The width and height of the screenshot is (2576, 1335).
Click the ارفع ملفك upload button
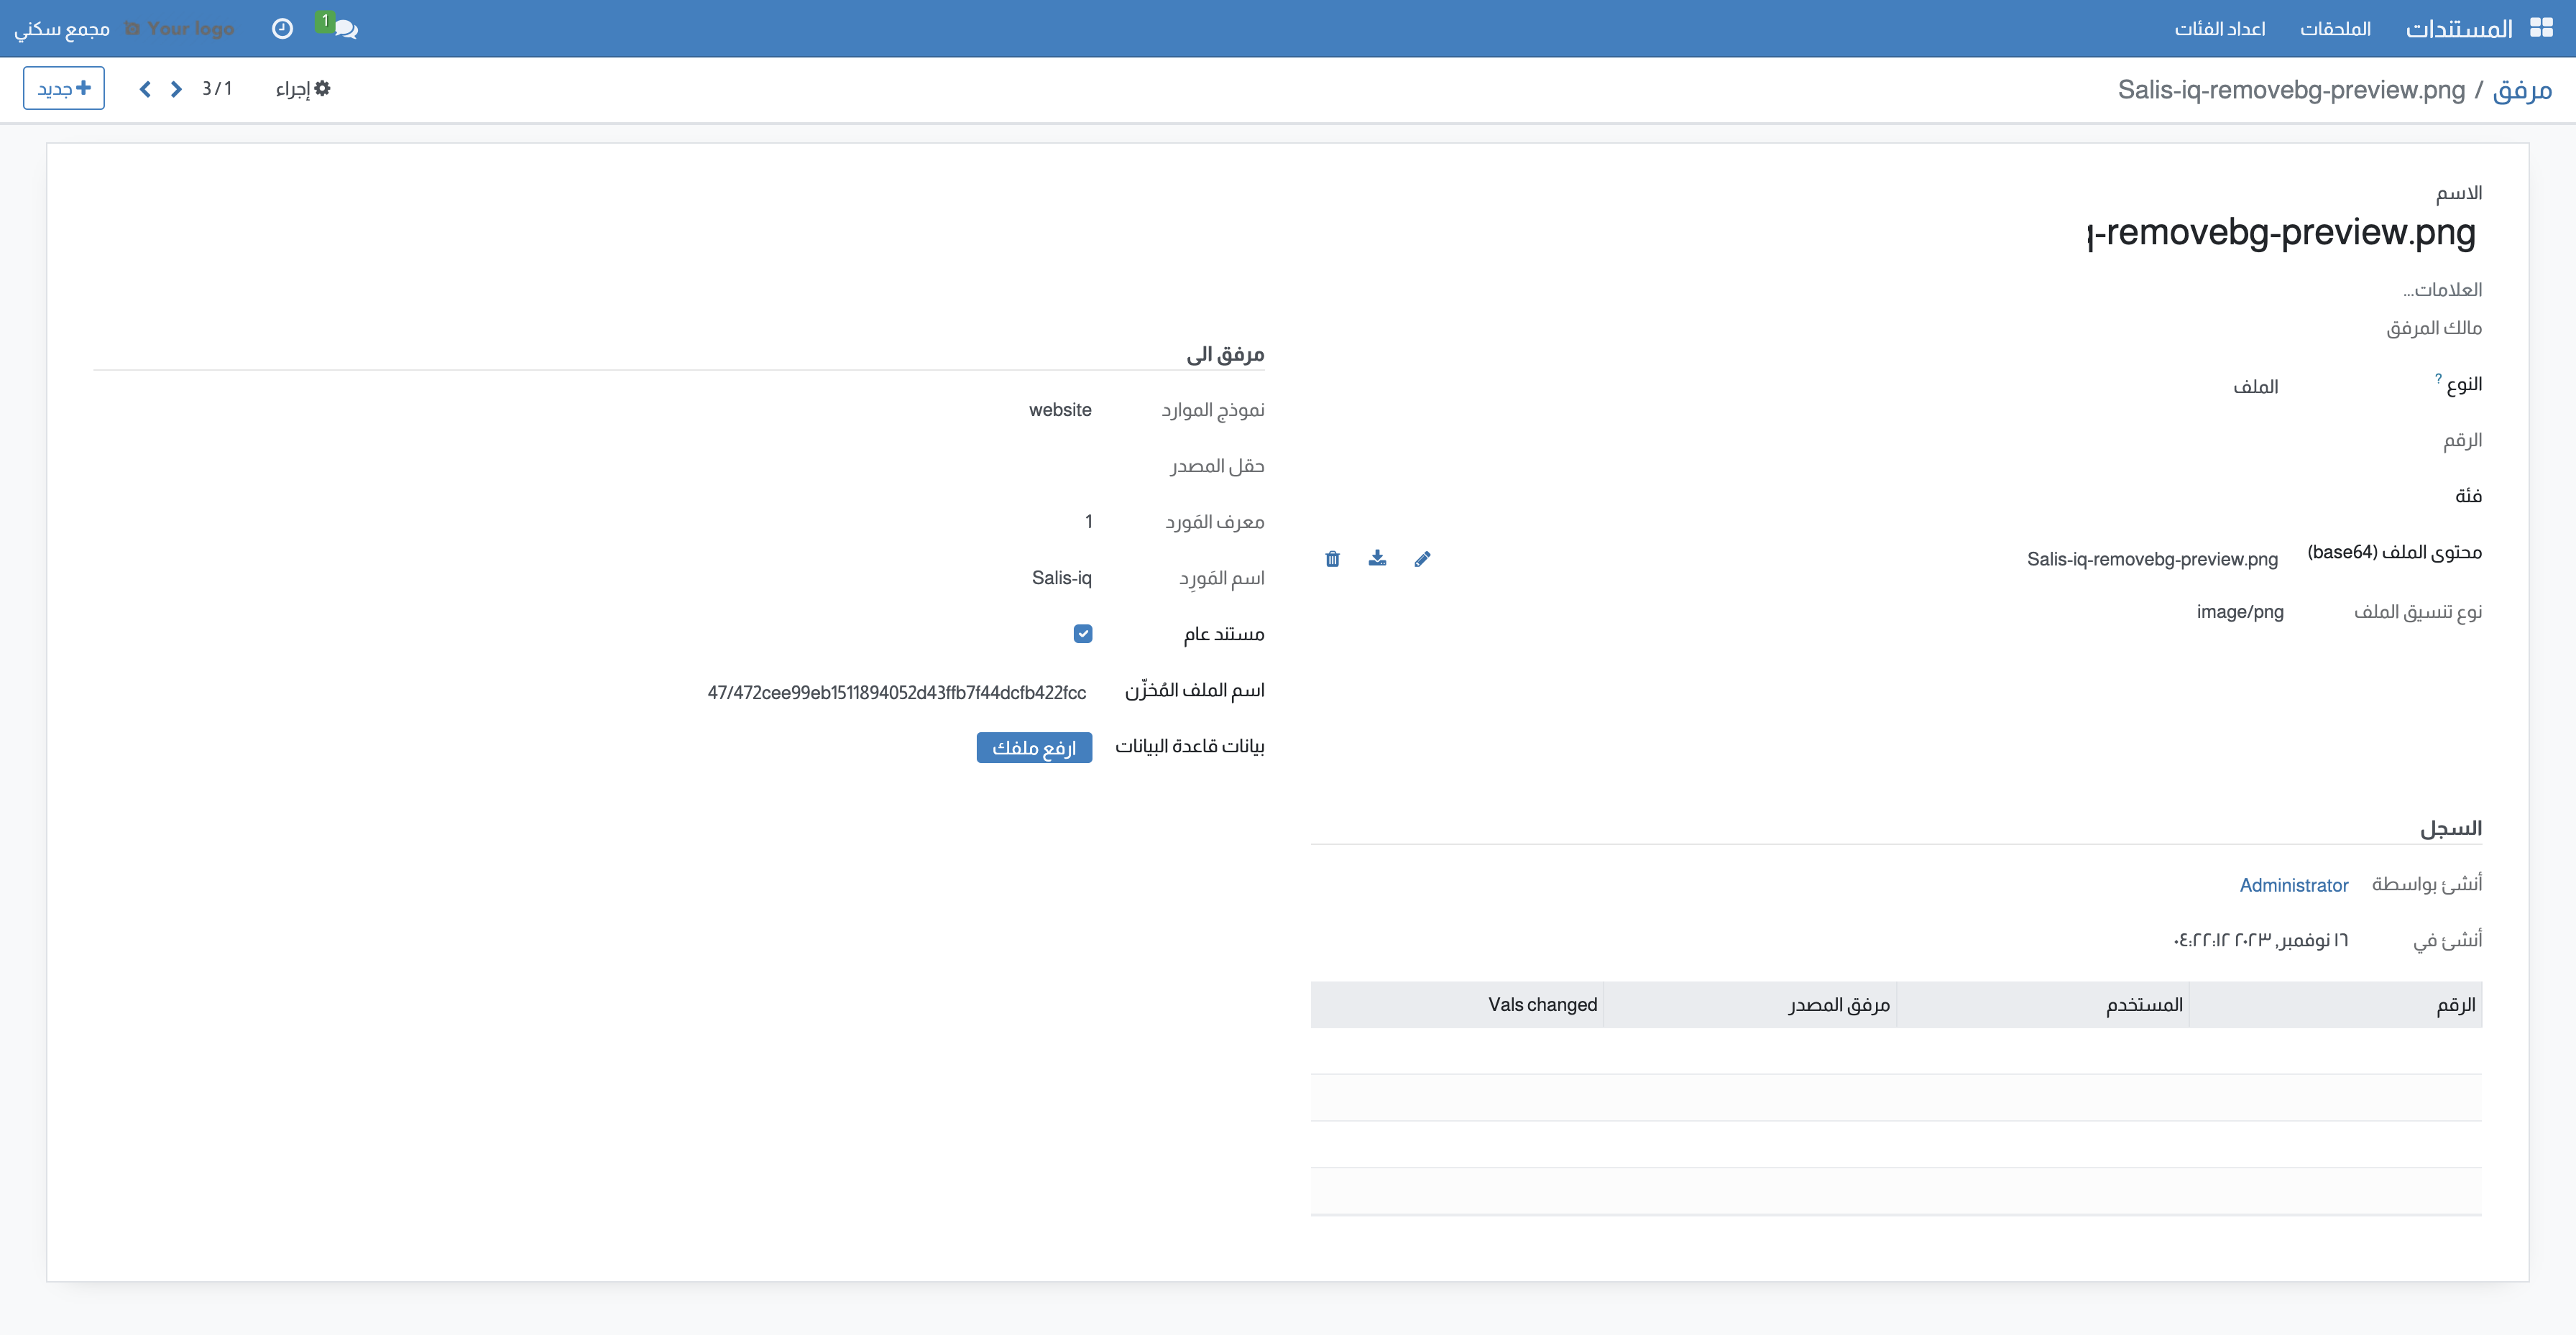pyautogui.click(x=1034, y=747)
